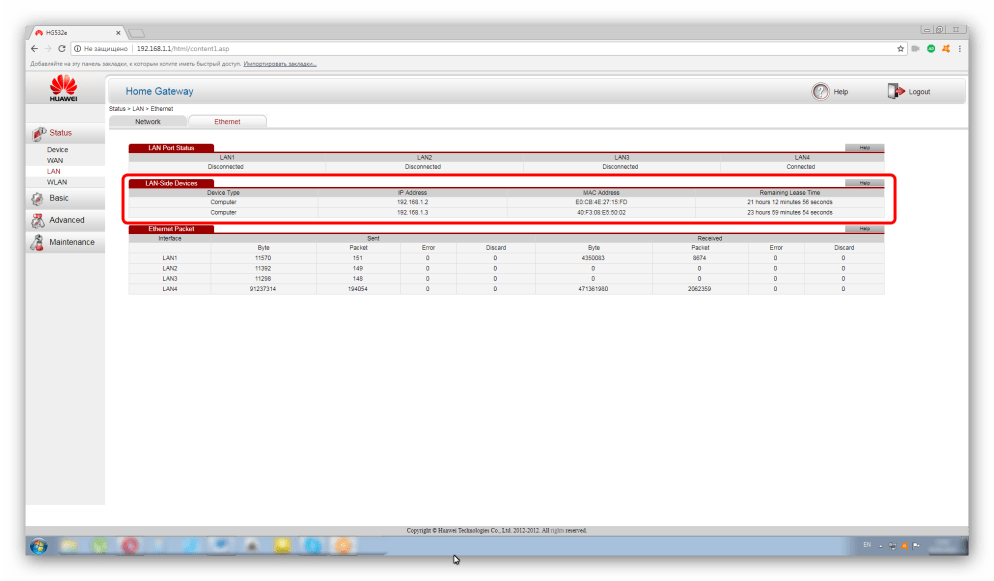994x581 pixels.
Task: Click the Logout door icon
Action: pos(896,91)
